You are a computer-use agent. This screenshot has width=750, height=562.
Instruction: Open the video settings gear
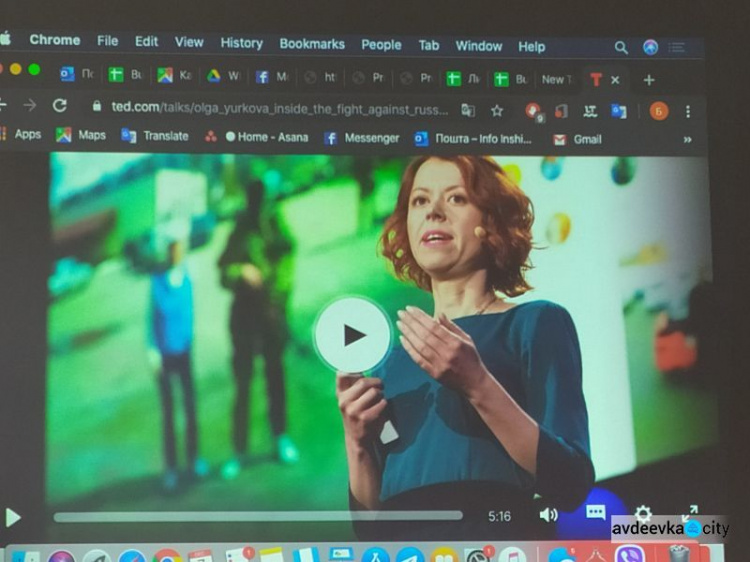coord(642,514)
